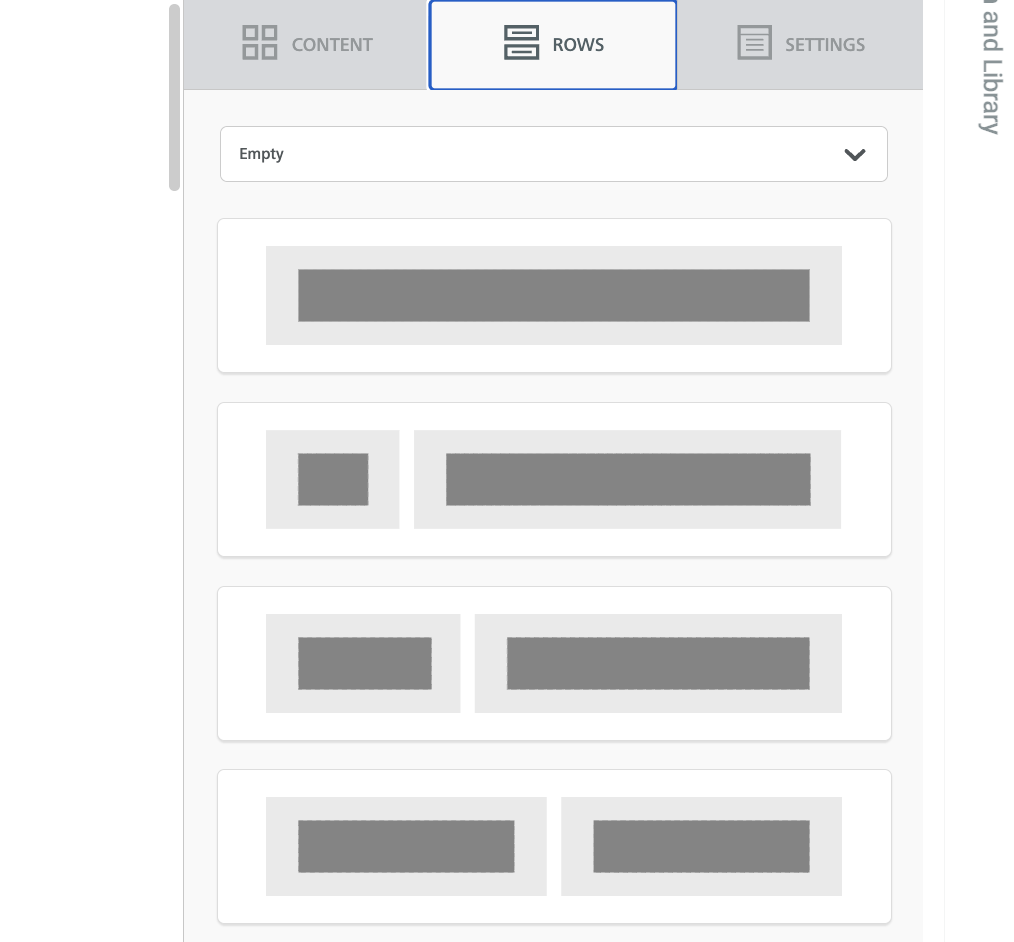The height and width of the screenshot is (942, 1014).
Task: Click the dropdown chevron arrow beside Empty
Action: pyautogui.click(x=855, y=155)
